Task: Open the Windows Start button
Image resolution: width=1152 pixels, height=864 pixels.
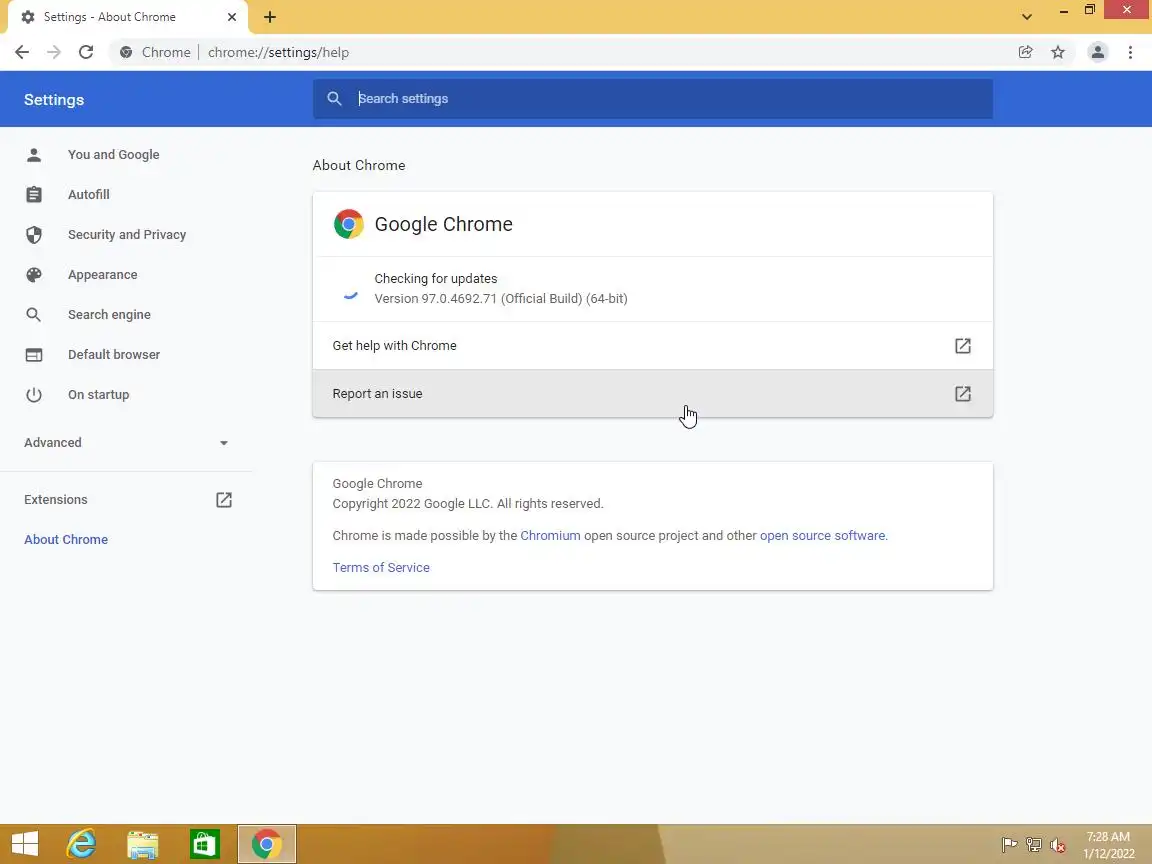Action: [x=25, y=843]
